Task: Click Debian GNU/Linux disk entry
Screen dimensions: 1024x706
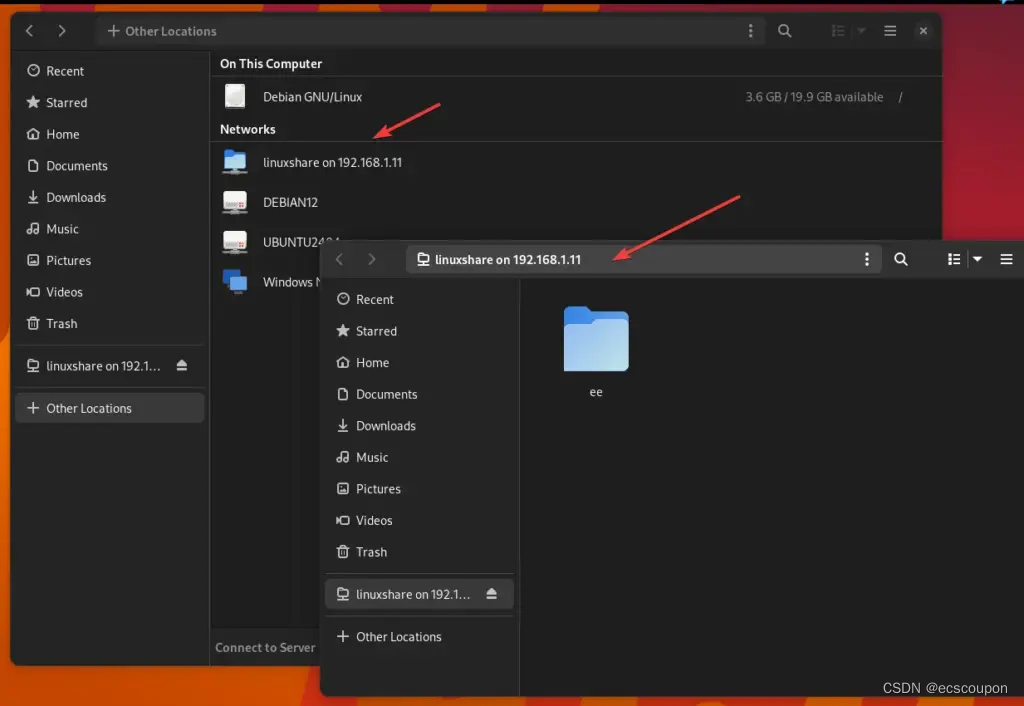Action: [x=312, y=97]
